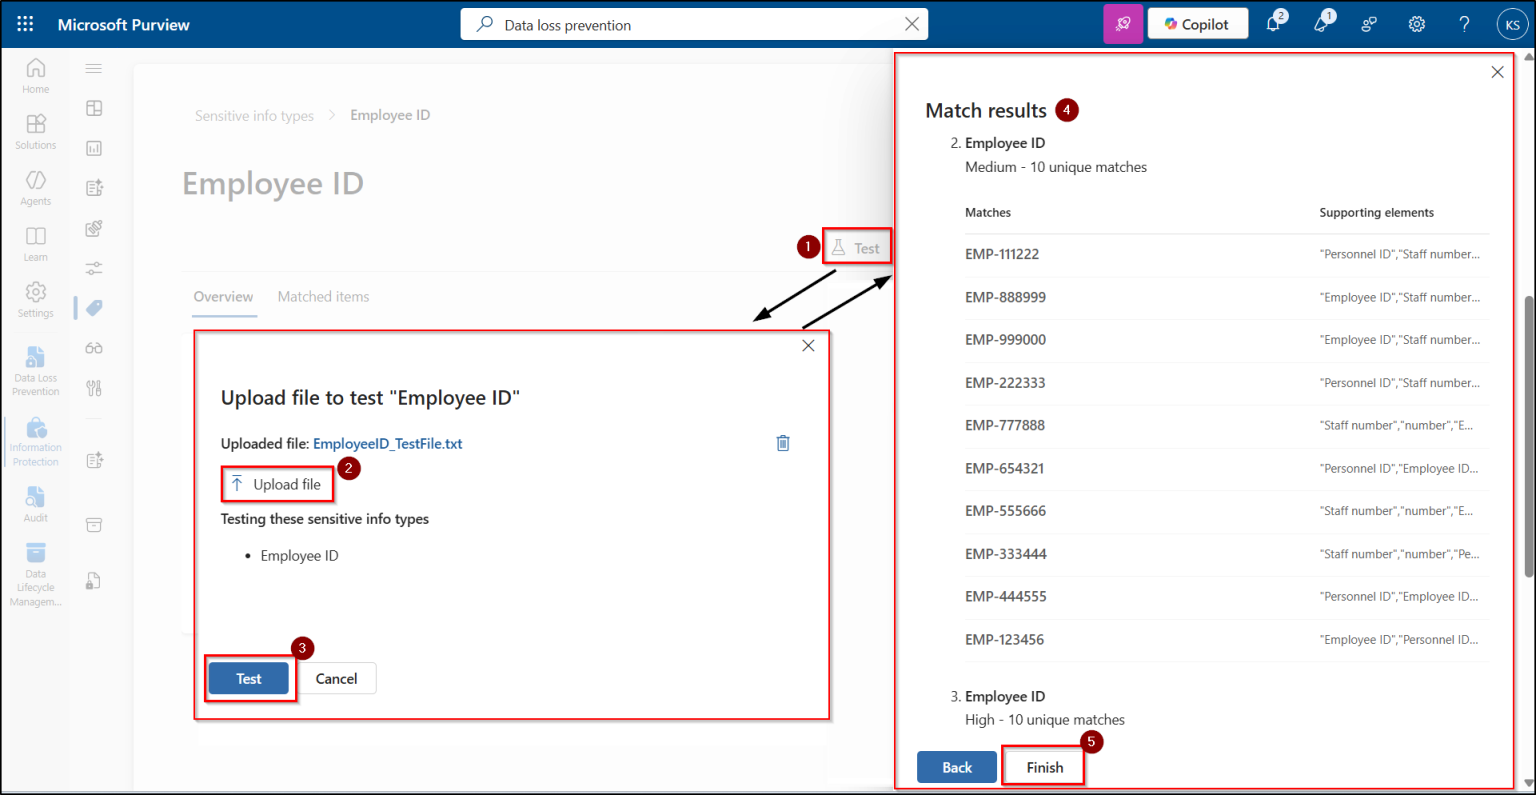Open the EmployeeID_TestFile.txt link
The height and width of the screenshot is (795, 1536).
tap(388, 443)
